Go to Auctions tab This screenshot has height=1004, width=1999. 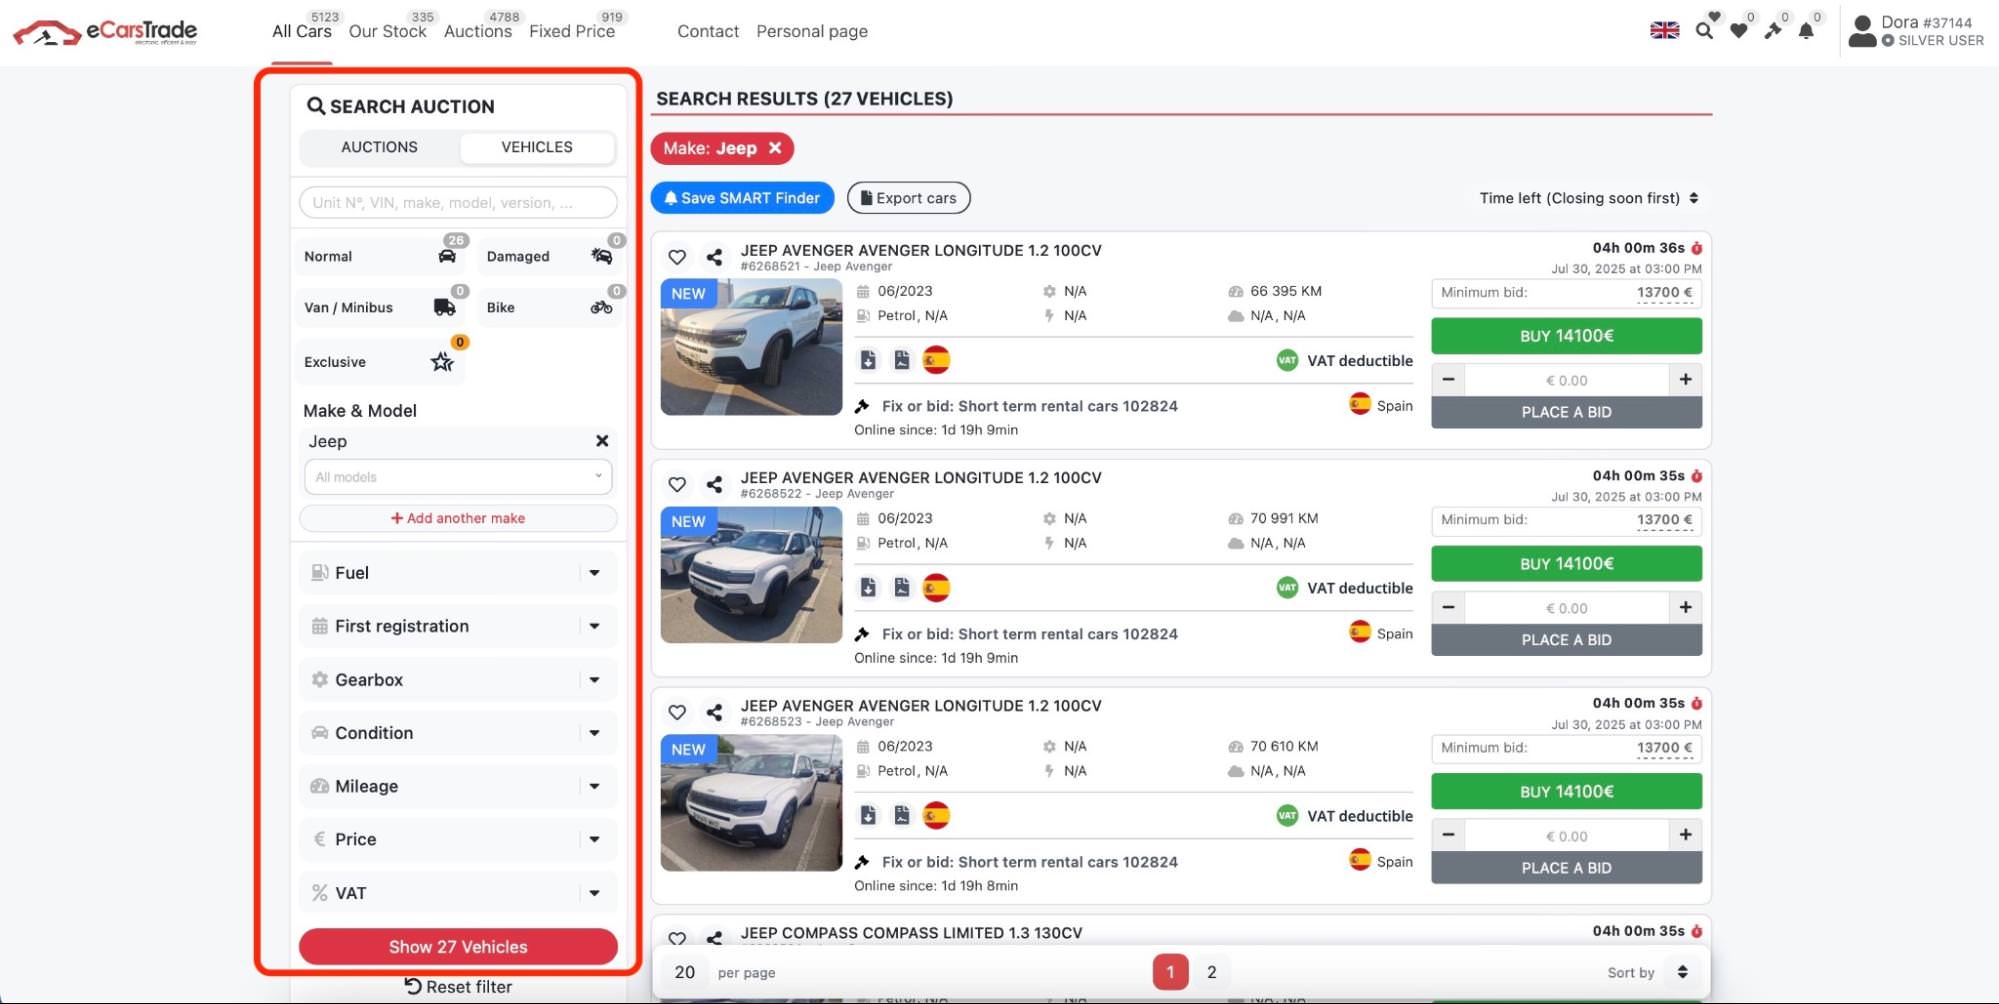click(x=478, y=31)
